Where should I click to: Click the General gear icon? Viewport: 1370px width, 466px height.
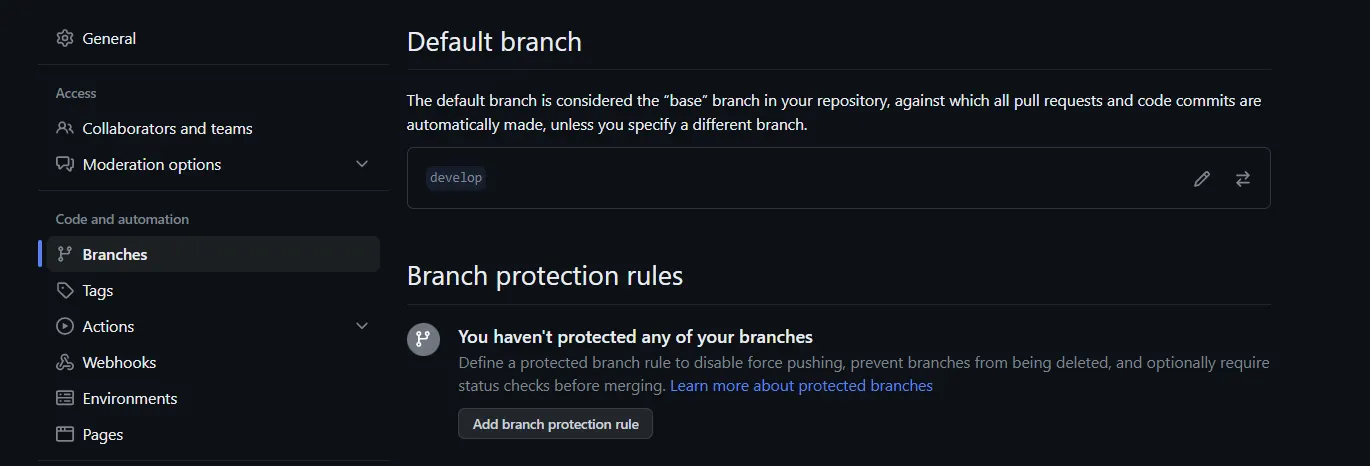[65, 38]
